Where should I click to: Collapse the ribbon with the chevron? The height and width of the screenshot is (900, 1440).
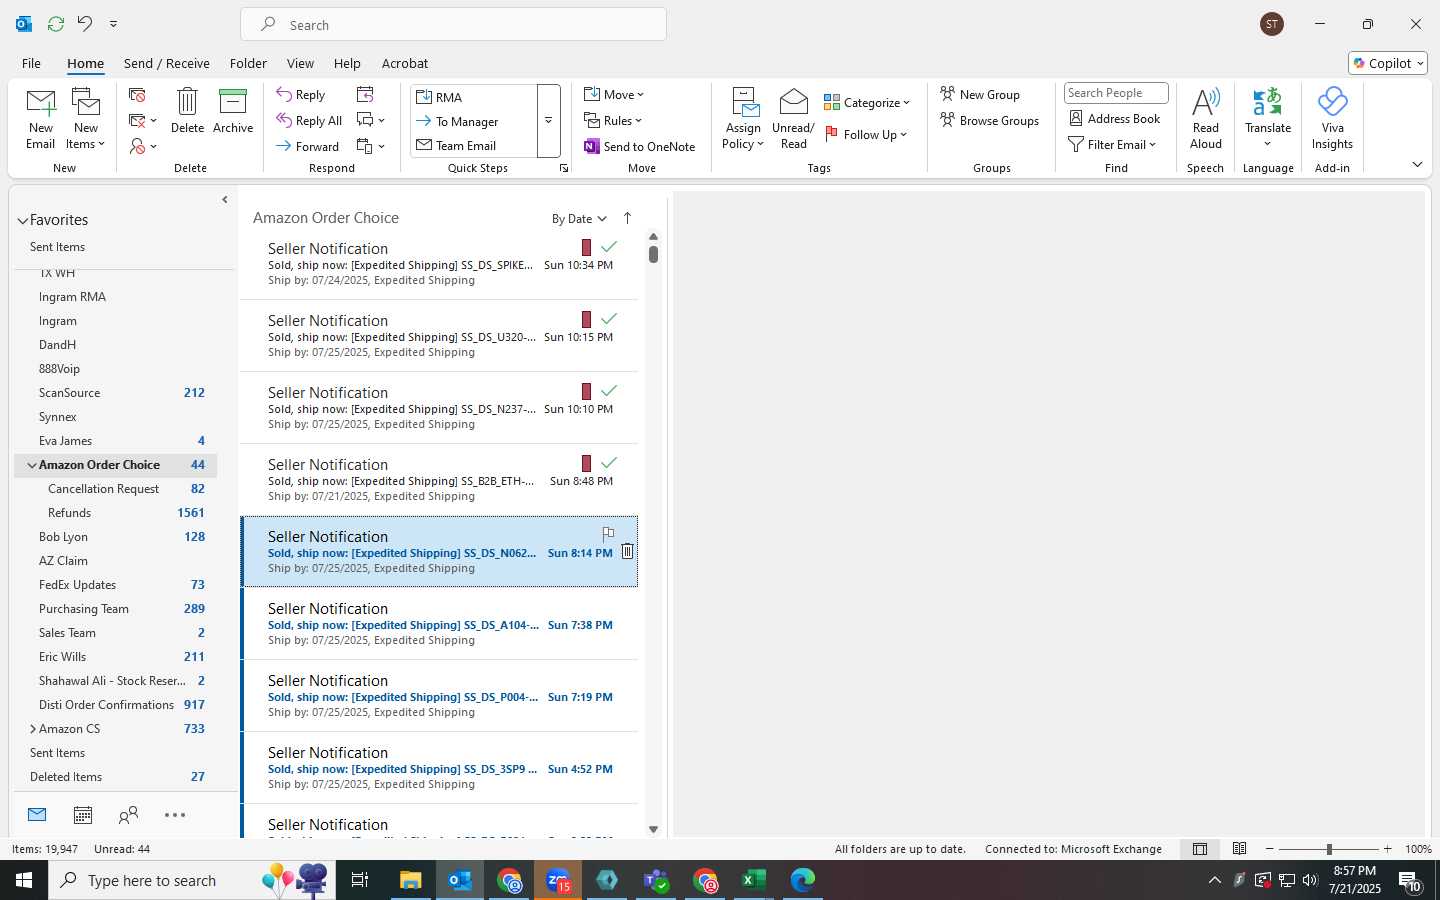point(1417,164)
